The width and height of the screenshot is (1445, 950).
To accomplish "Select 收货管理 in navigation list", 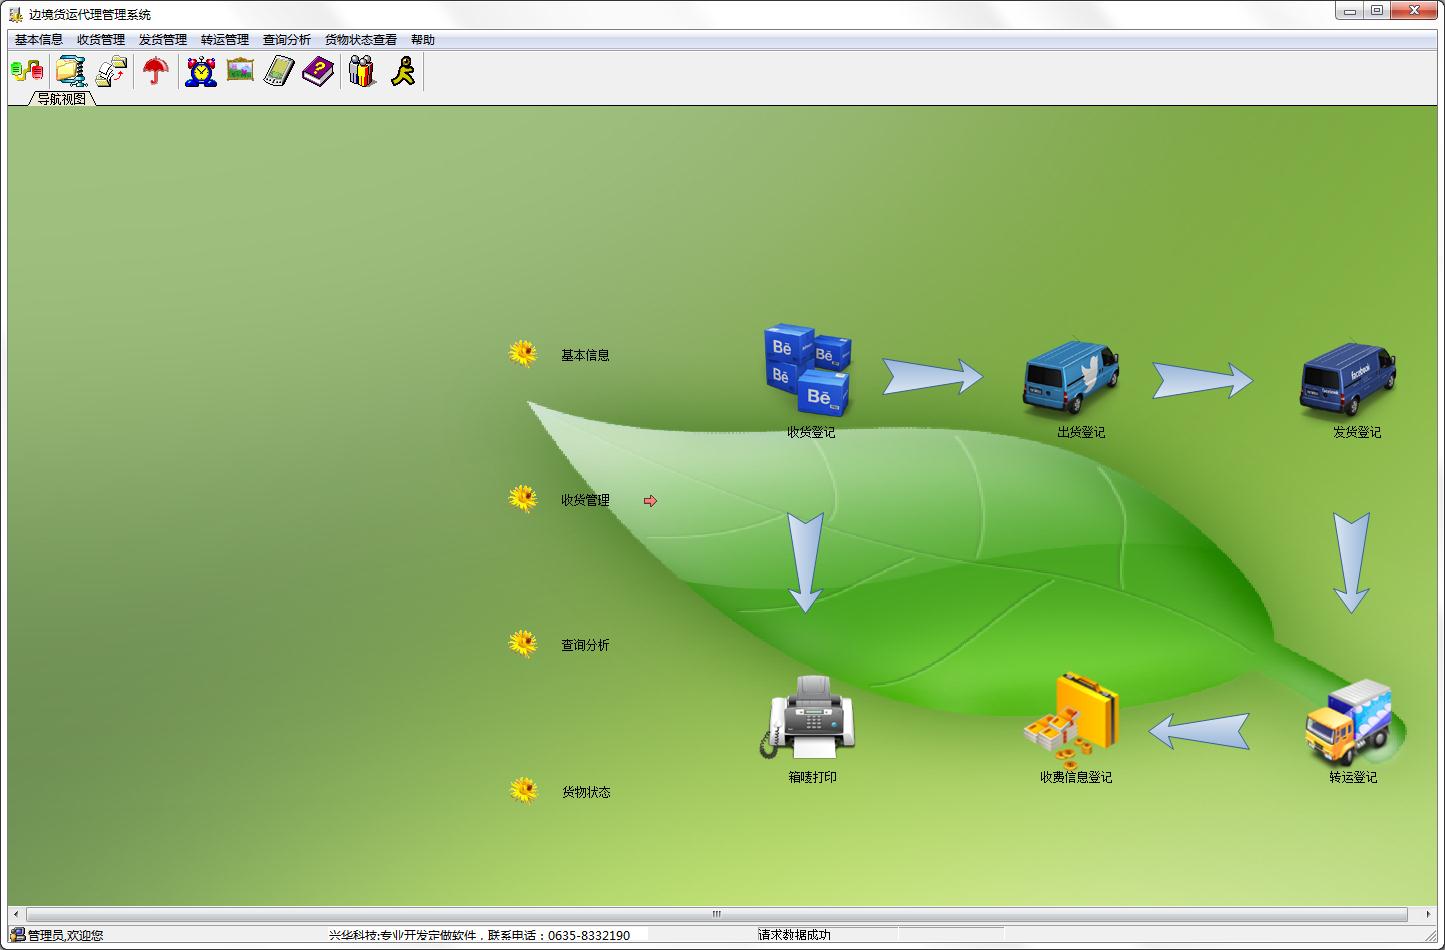I will pos(585,500).
